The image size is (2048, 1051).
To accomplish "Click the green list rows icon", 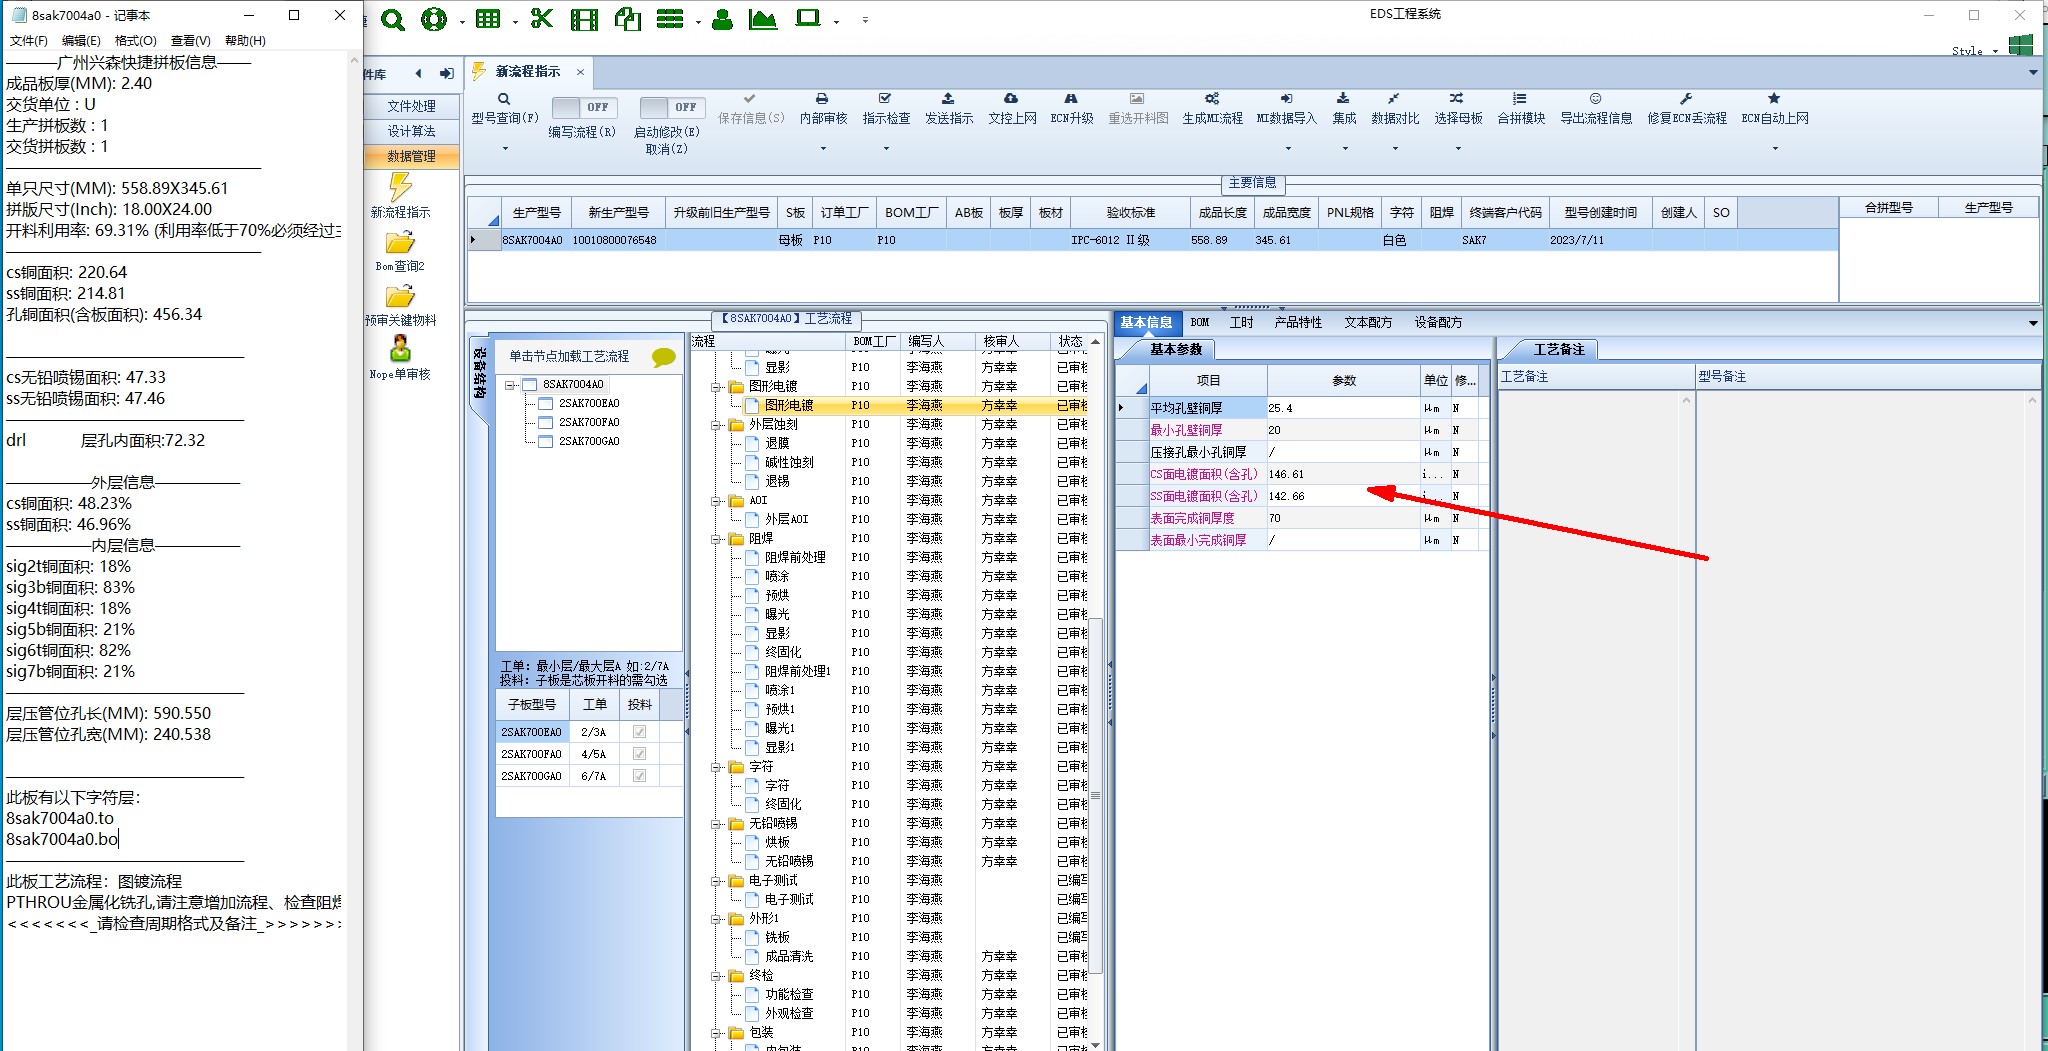I will [670, 19].
